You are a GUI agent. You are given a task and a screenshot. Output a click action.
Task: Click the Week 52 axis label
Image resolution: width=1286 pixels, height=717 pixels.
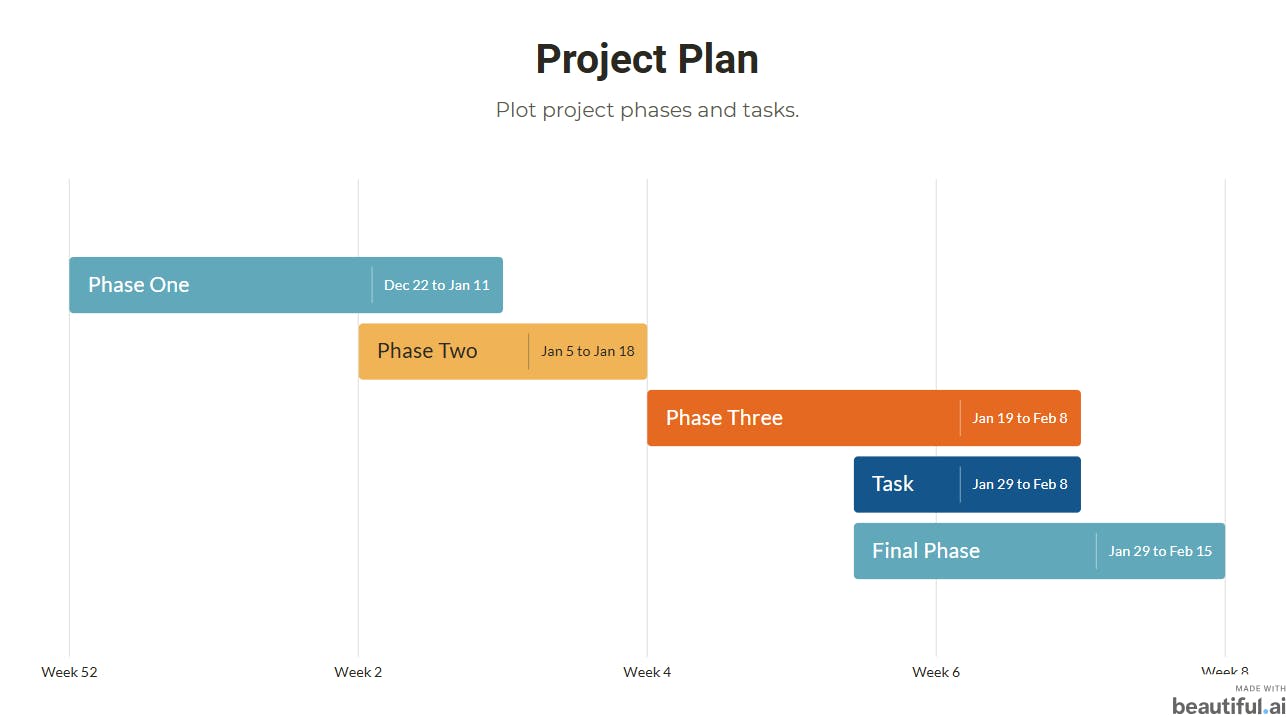point(70,672)
